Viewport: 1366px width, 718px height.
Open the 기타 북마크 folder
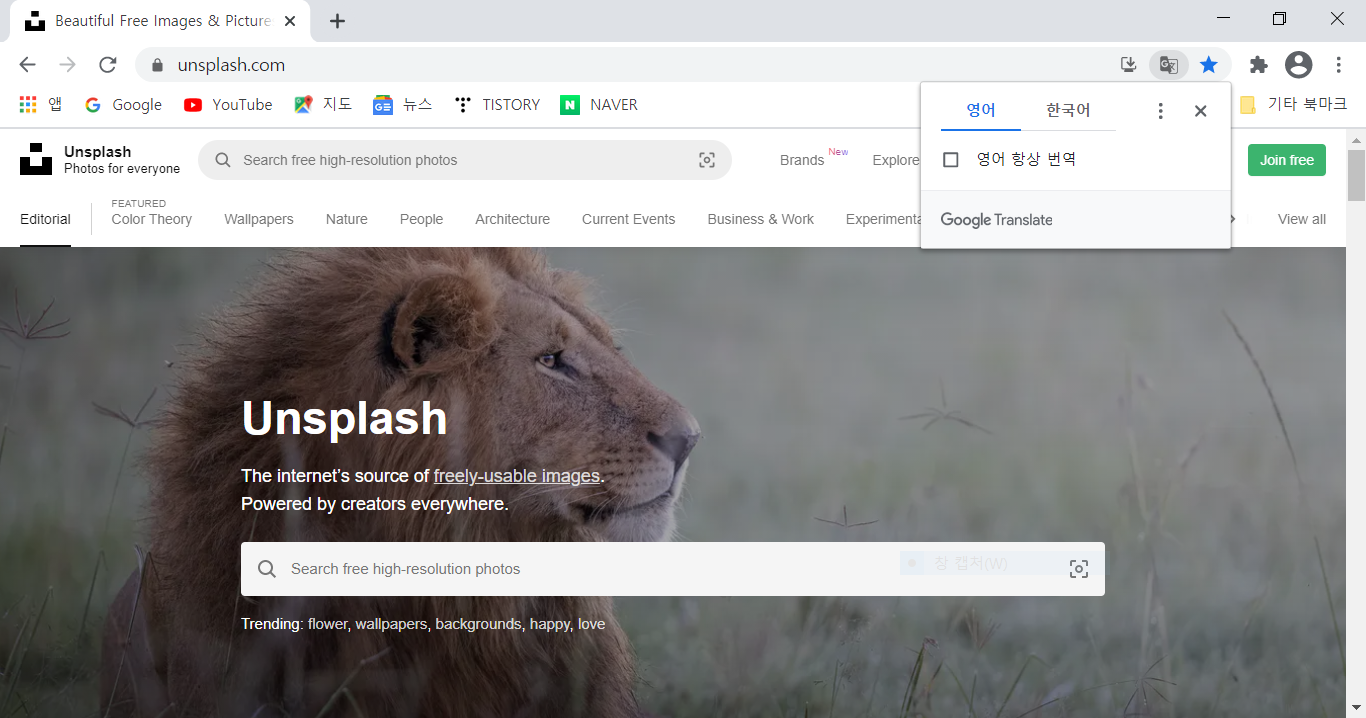tap(1293, 104)
